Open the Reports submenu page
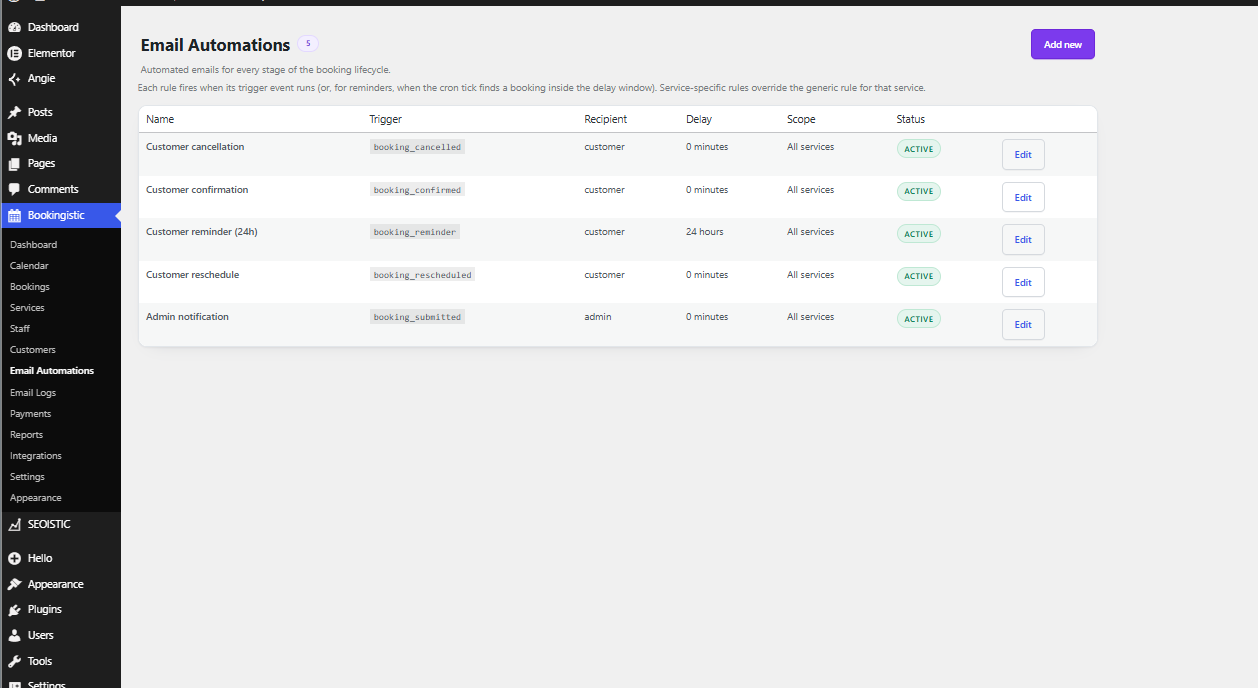Image resolution: width=1258 pixels, height=688 pixels. click(x=26, y=435)
